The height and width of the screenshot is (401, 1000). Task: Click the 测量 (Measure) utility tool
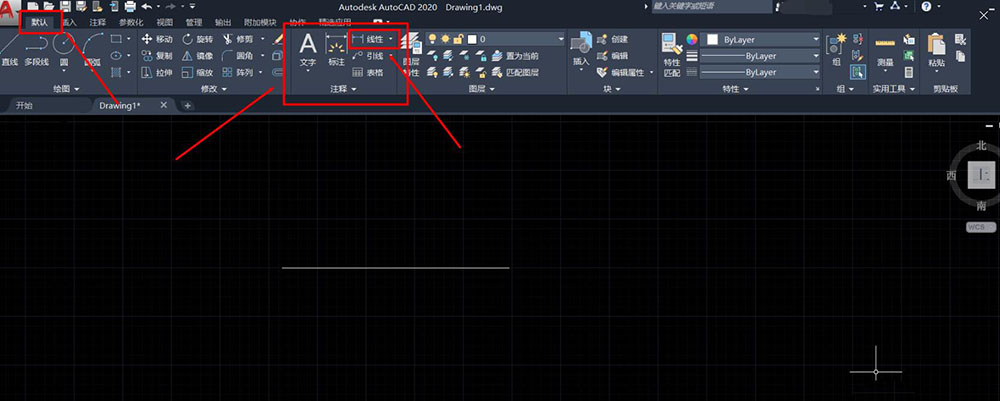pos(883,49)
